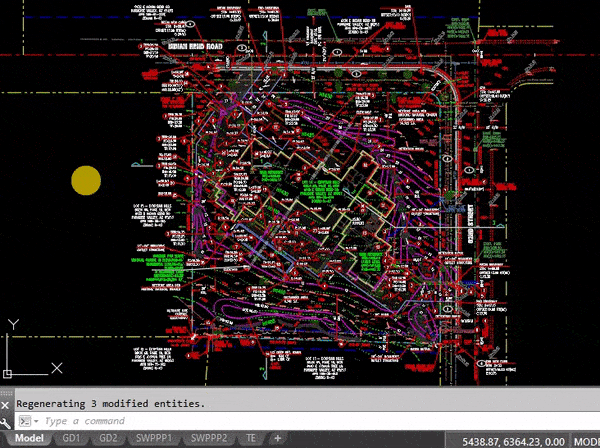Click the coordinates readout 5438.87, 6364.23

[513, 442]
